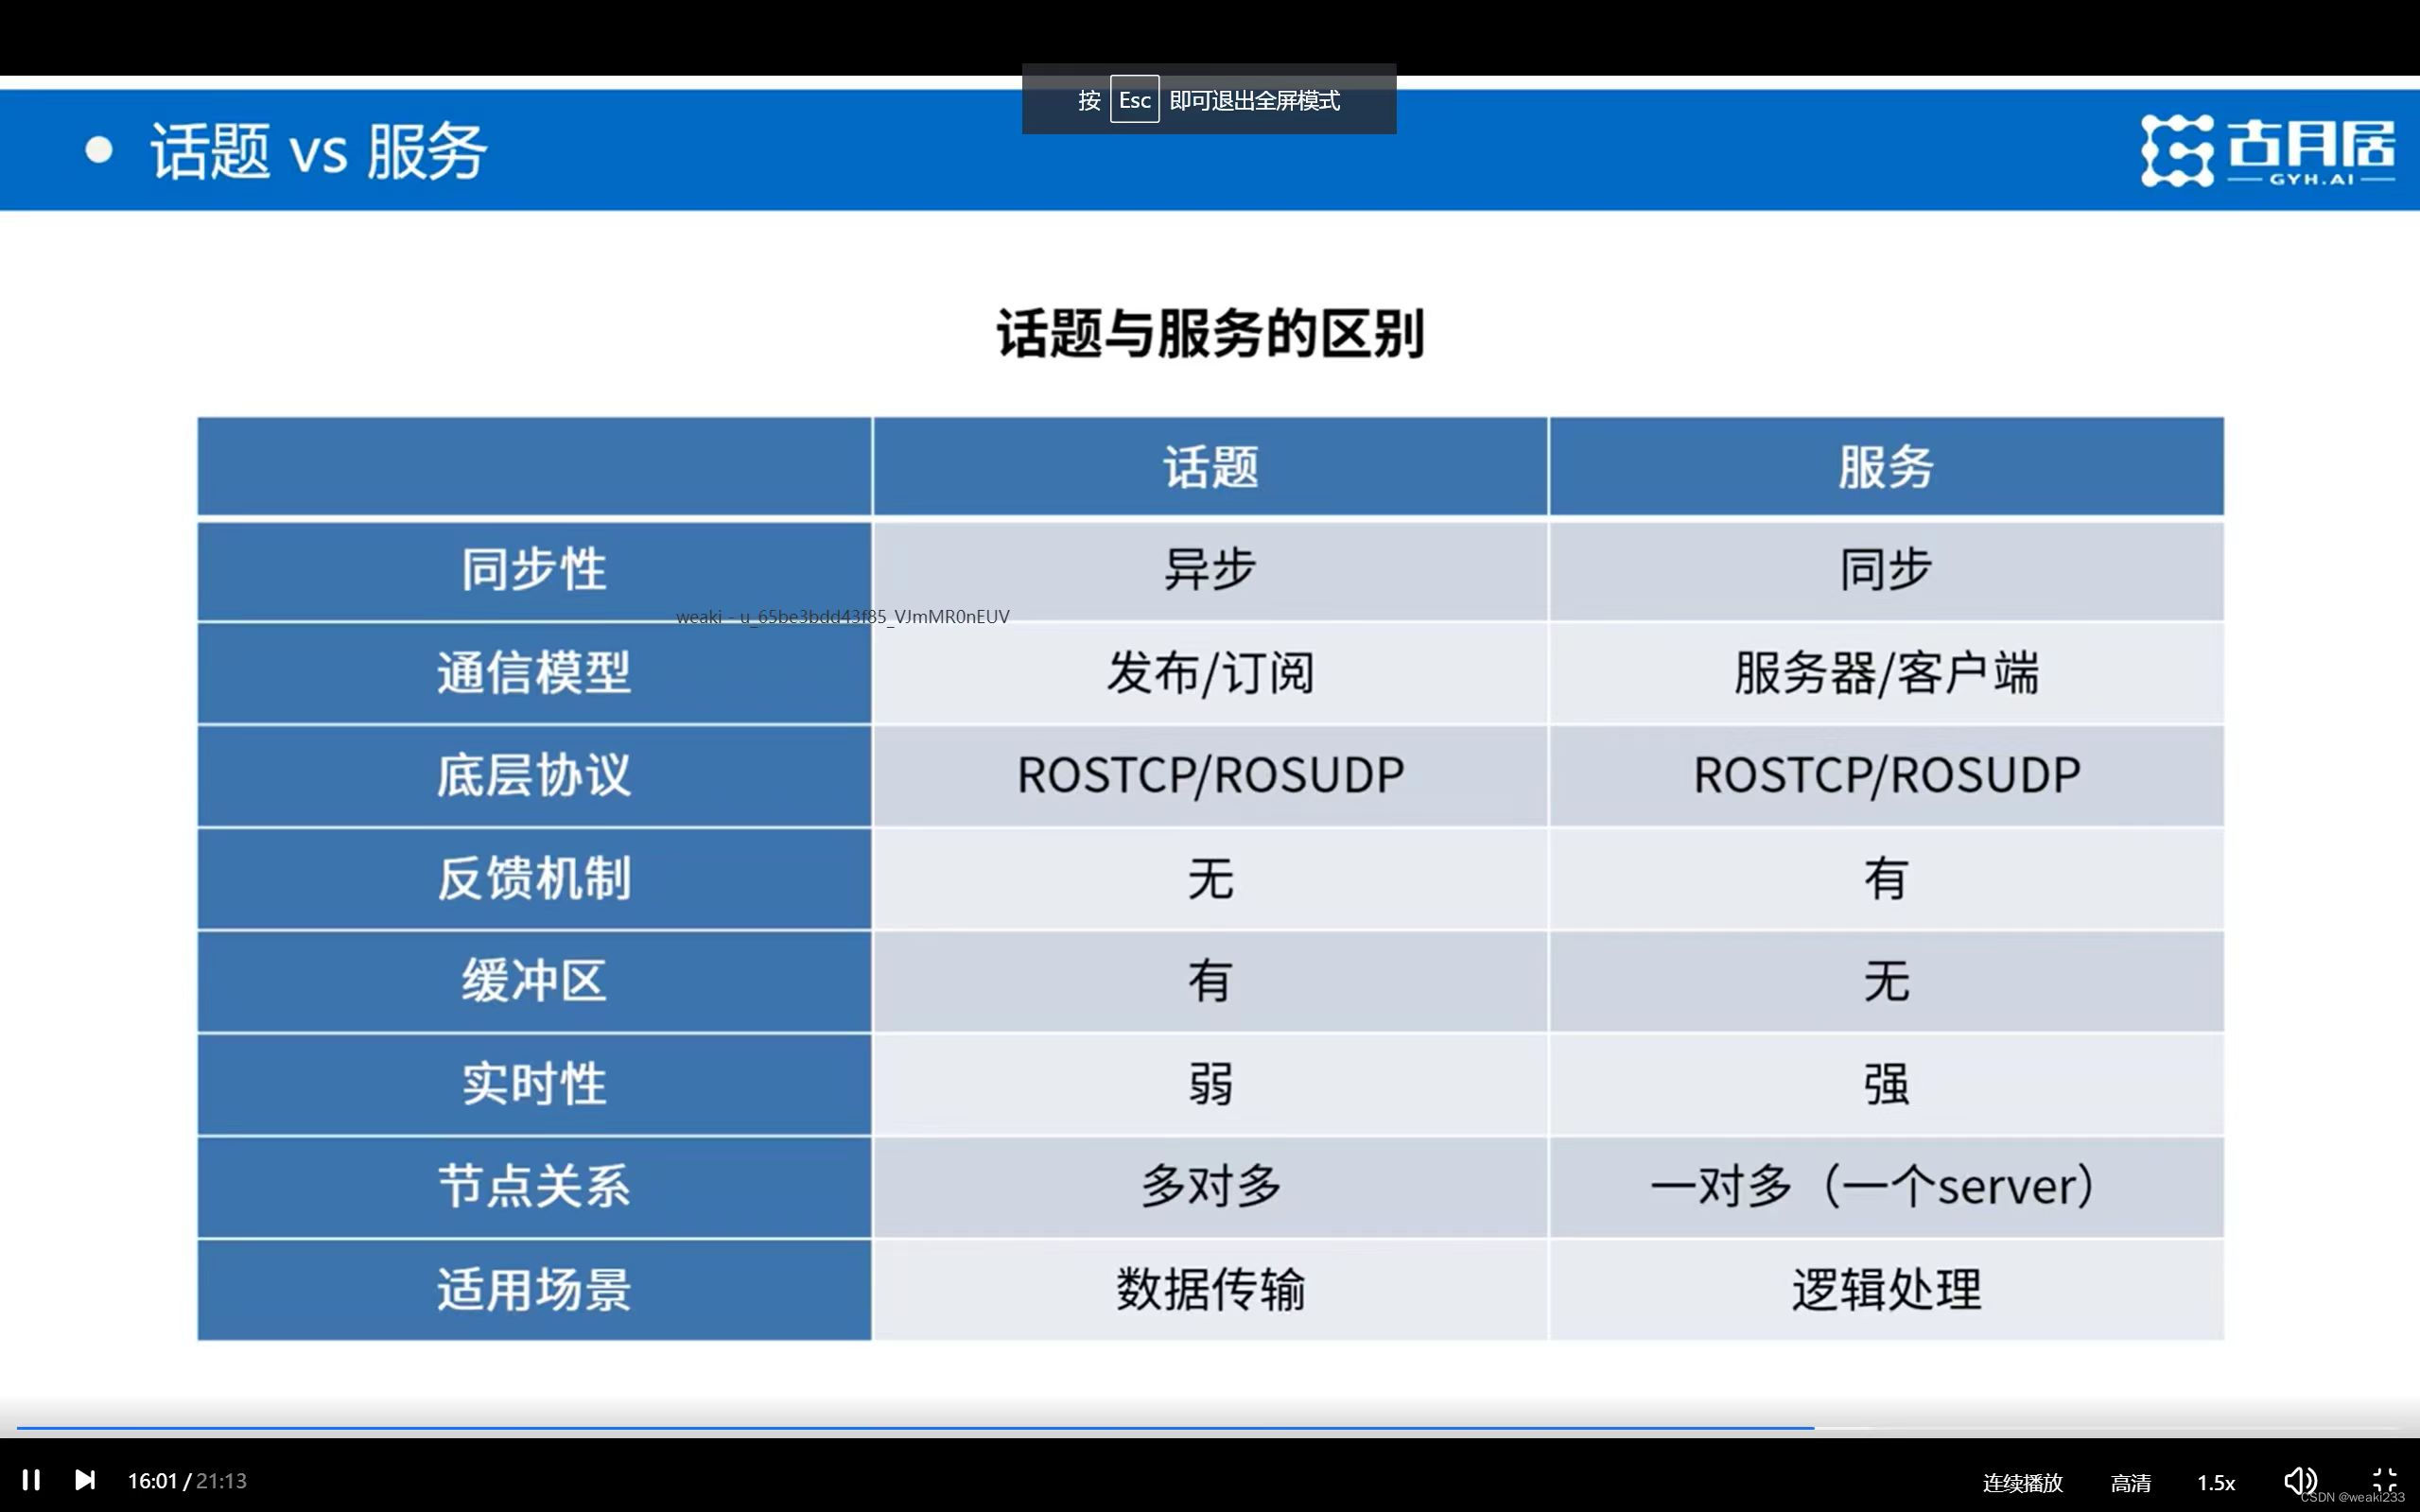Click the 话题 column header
The height and width of the screenshot is (1512, 2420).
[1210, 467]
